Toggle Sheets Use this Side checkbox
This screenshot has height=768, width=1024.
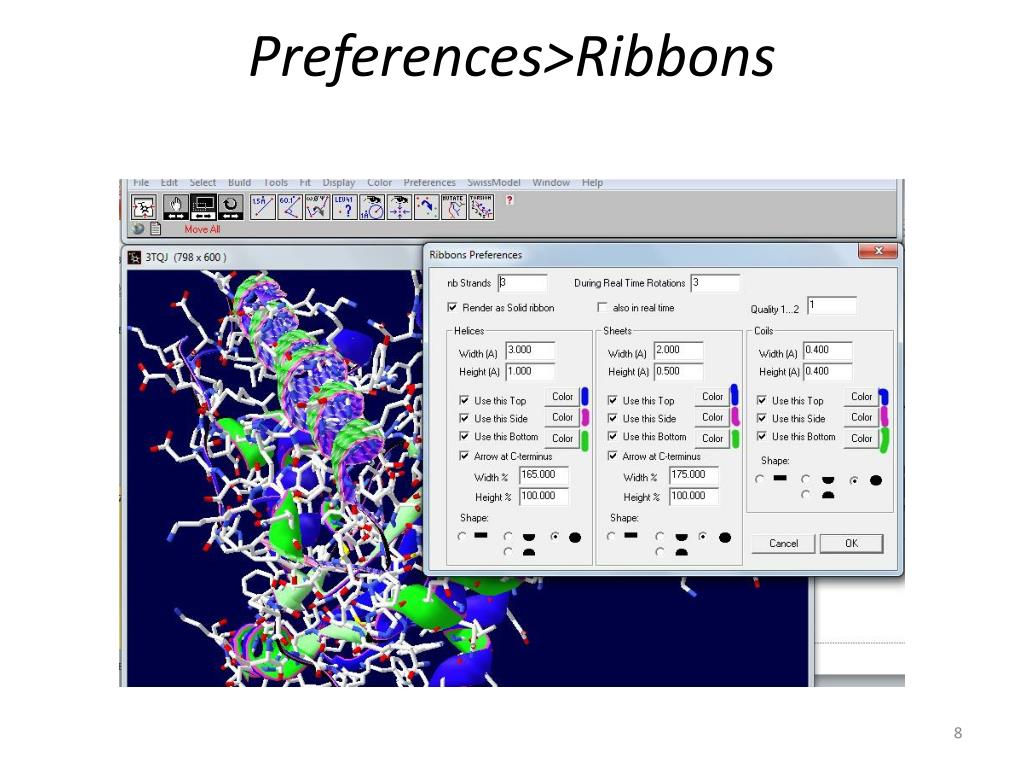pyautogui.click(x=613, y=418)
